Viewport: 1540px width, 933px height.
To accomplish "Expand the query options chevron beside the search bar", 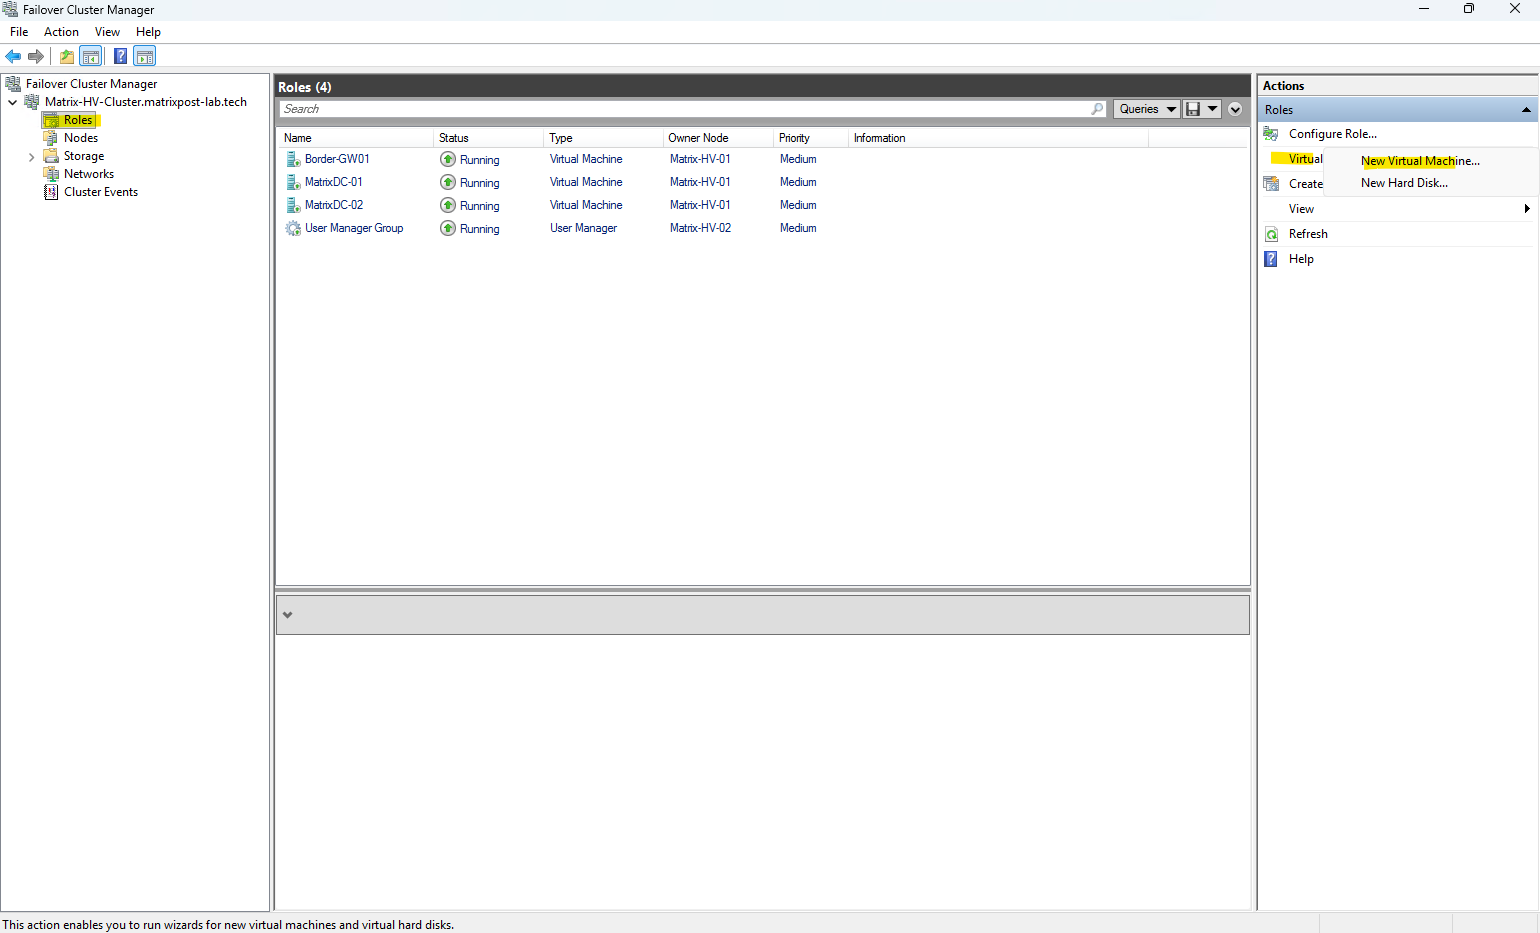I will 1235,109.
